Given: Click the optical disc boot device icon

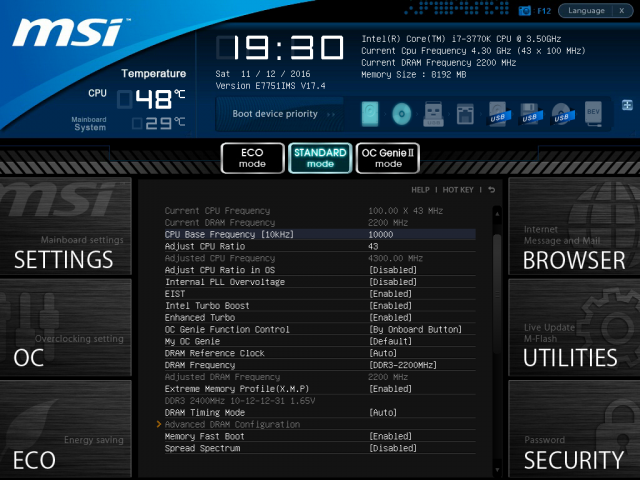Looking at the screenshot, I should (402, 115).
